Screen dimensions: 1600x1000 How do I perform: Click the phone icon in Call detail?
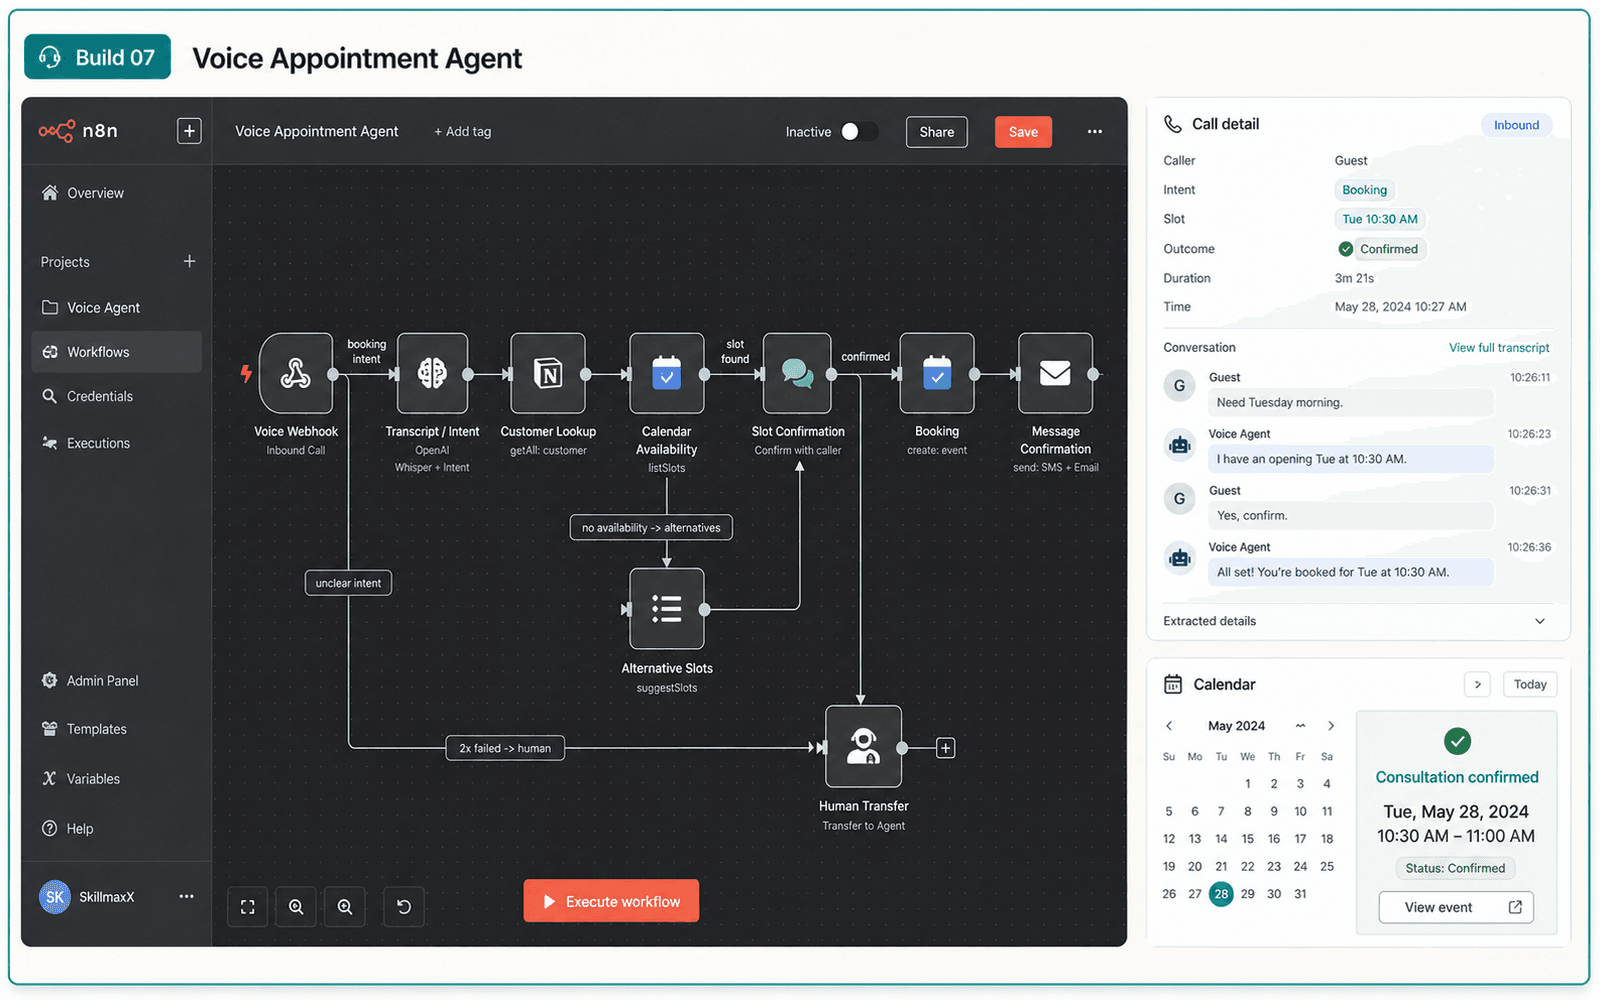1173,124
